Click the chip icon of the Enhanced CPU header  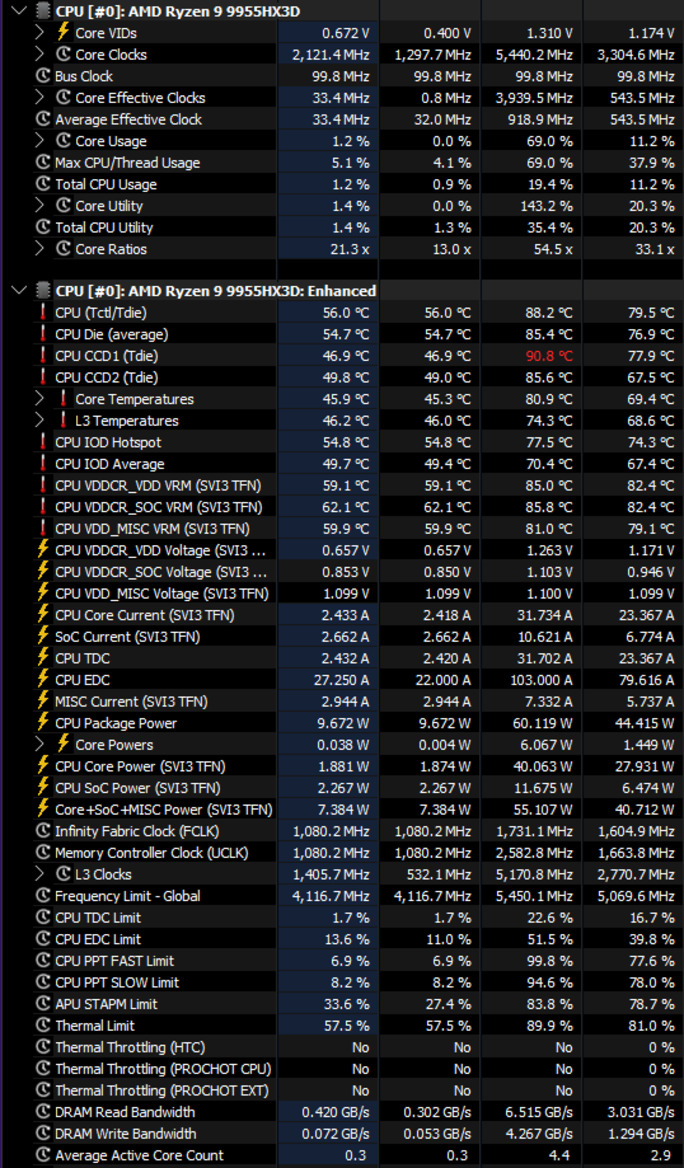point(43,291)
